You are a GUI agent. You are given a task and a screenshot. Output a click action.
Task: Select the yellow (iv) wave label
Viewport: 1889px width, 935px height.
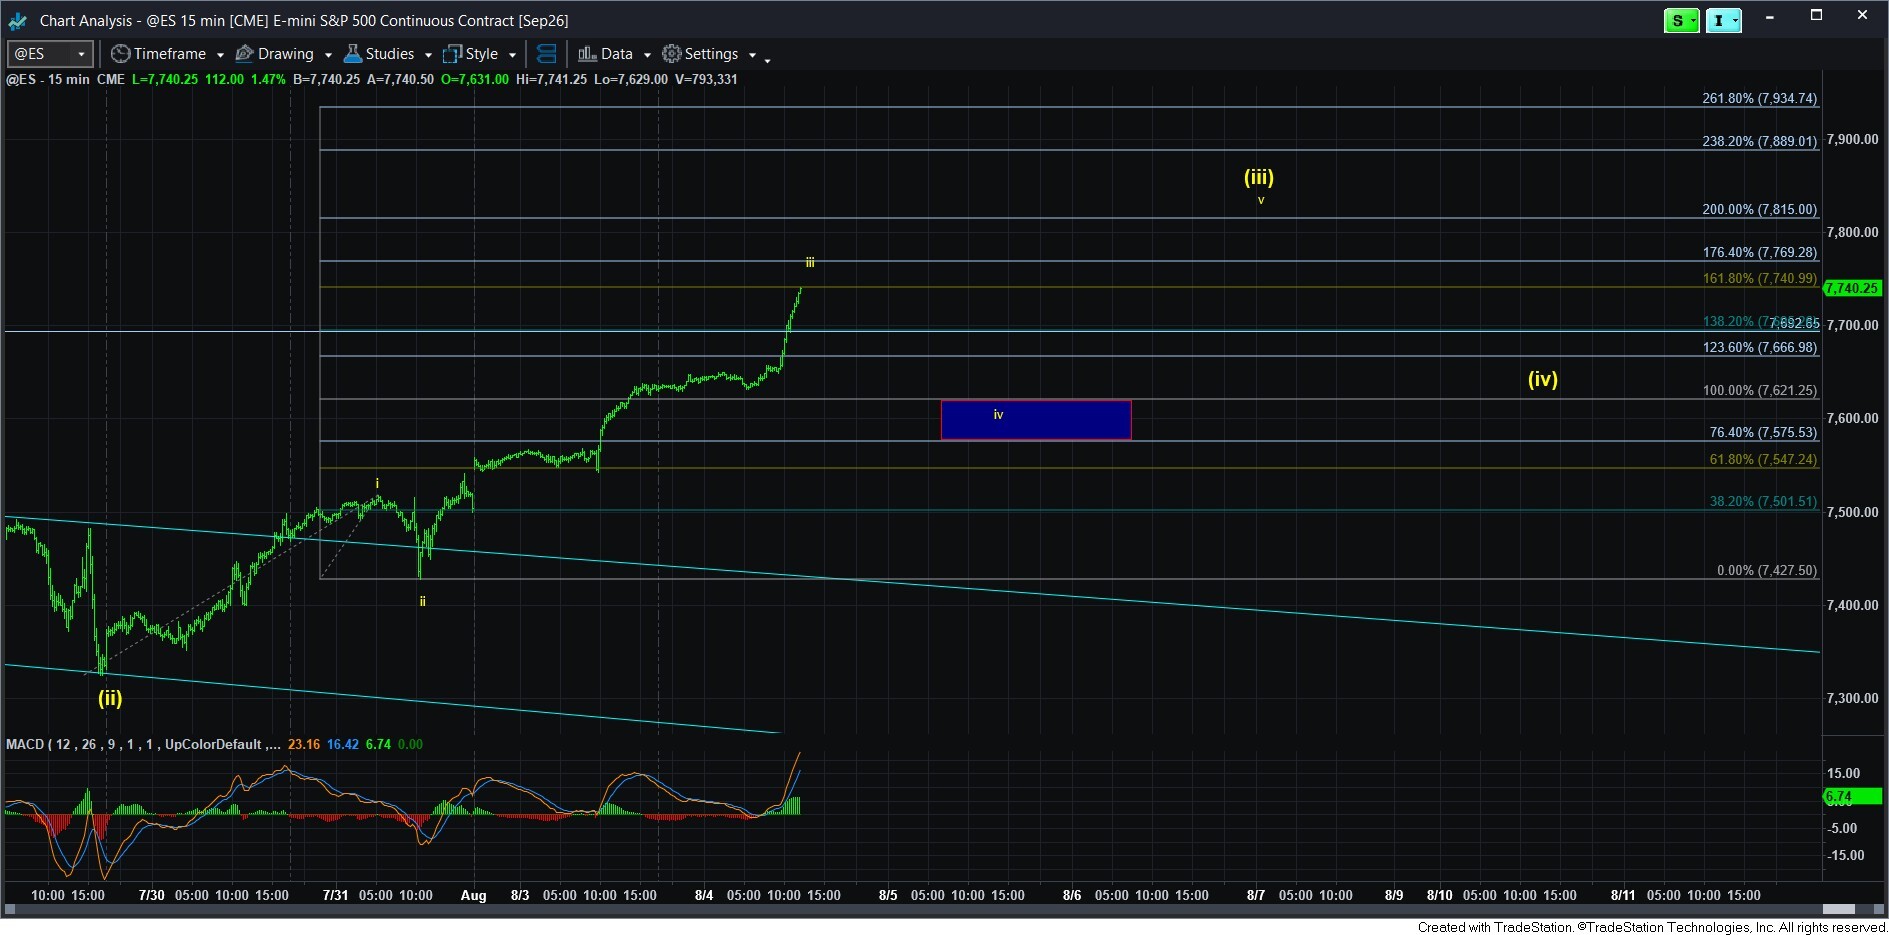pos(1543,379)
